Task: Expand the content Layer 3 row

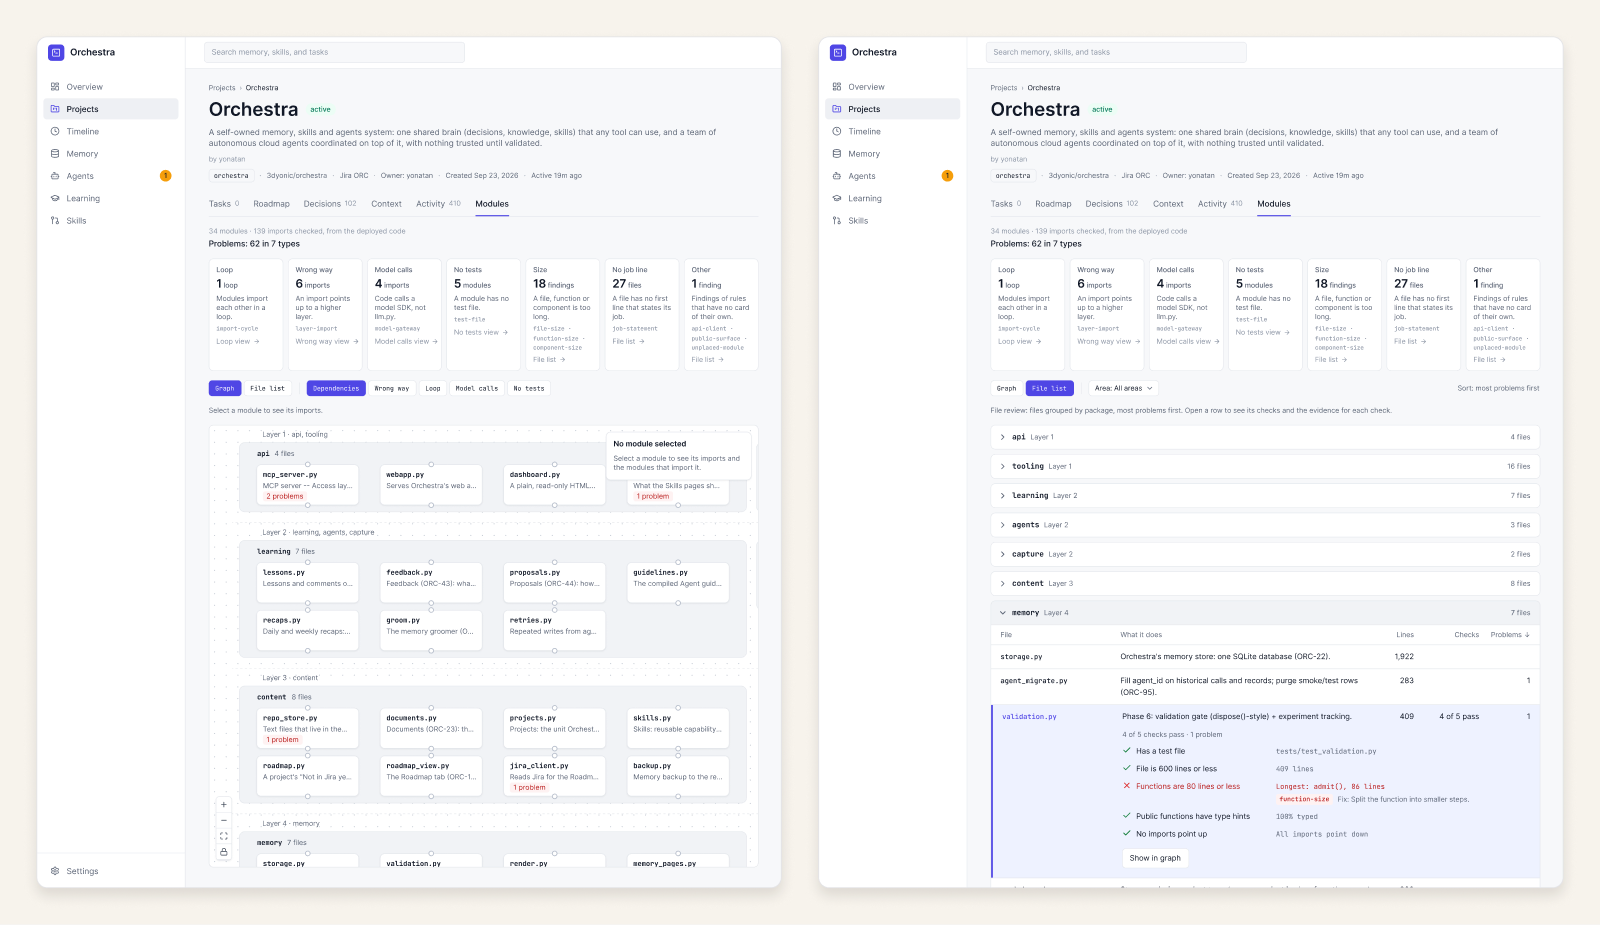Action: tap(1265, 583)
